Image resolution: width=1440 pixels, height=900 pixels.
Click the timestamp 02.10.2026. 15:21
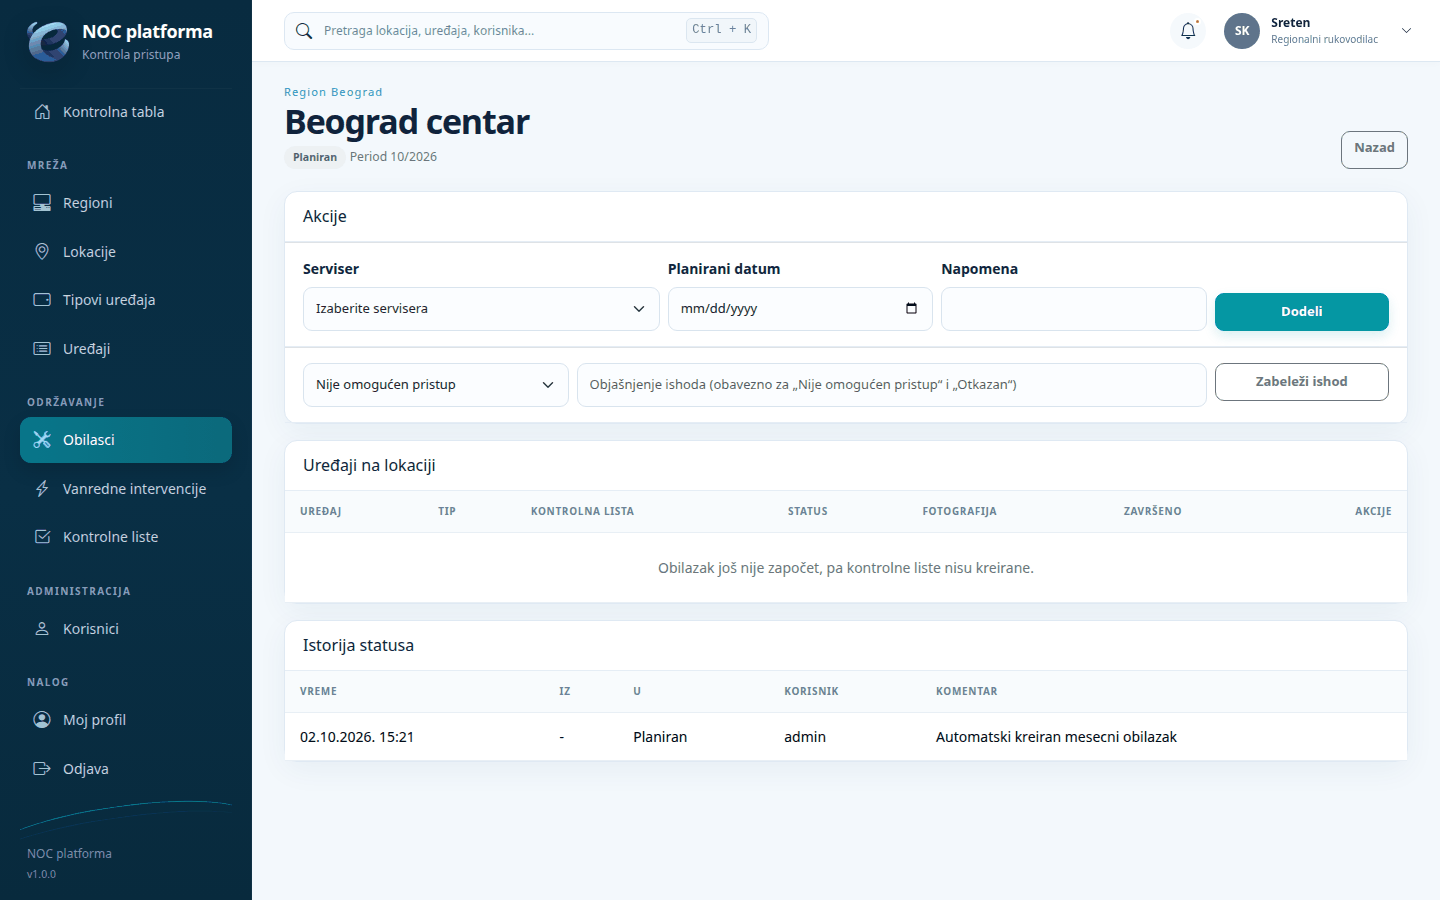pos(357,737)
